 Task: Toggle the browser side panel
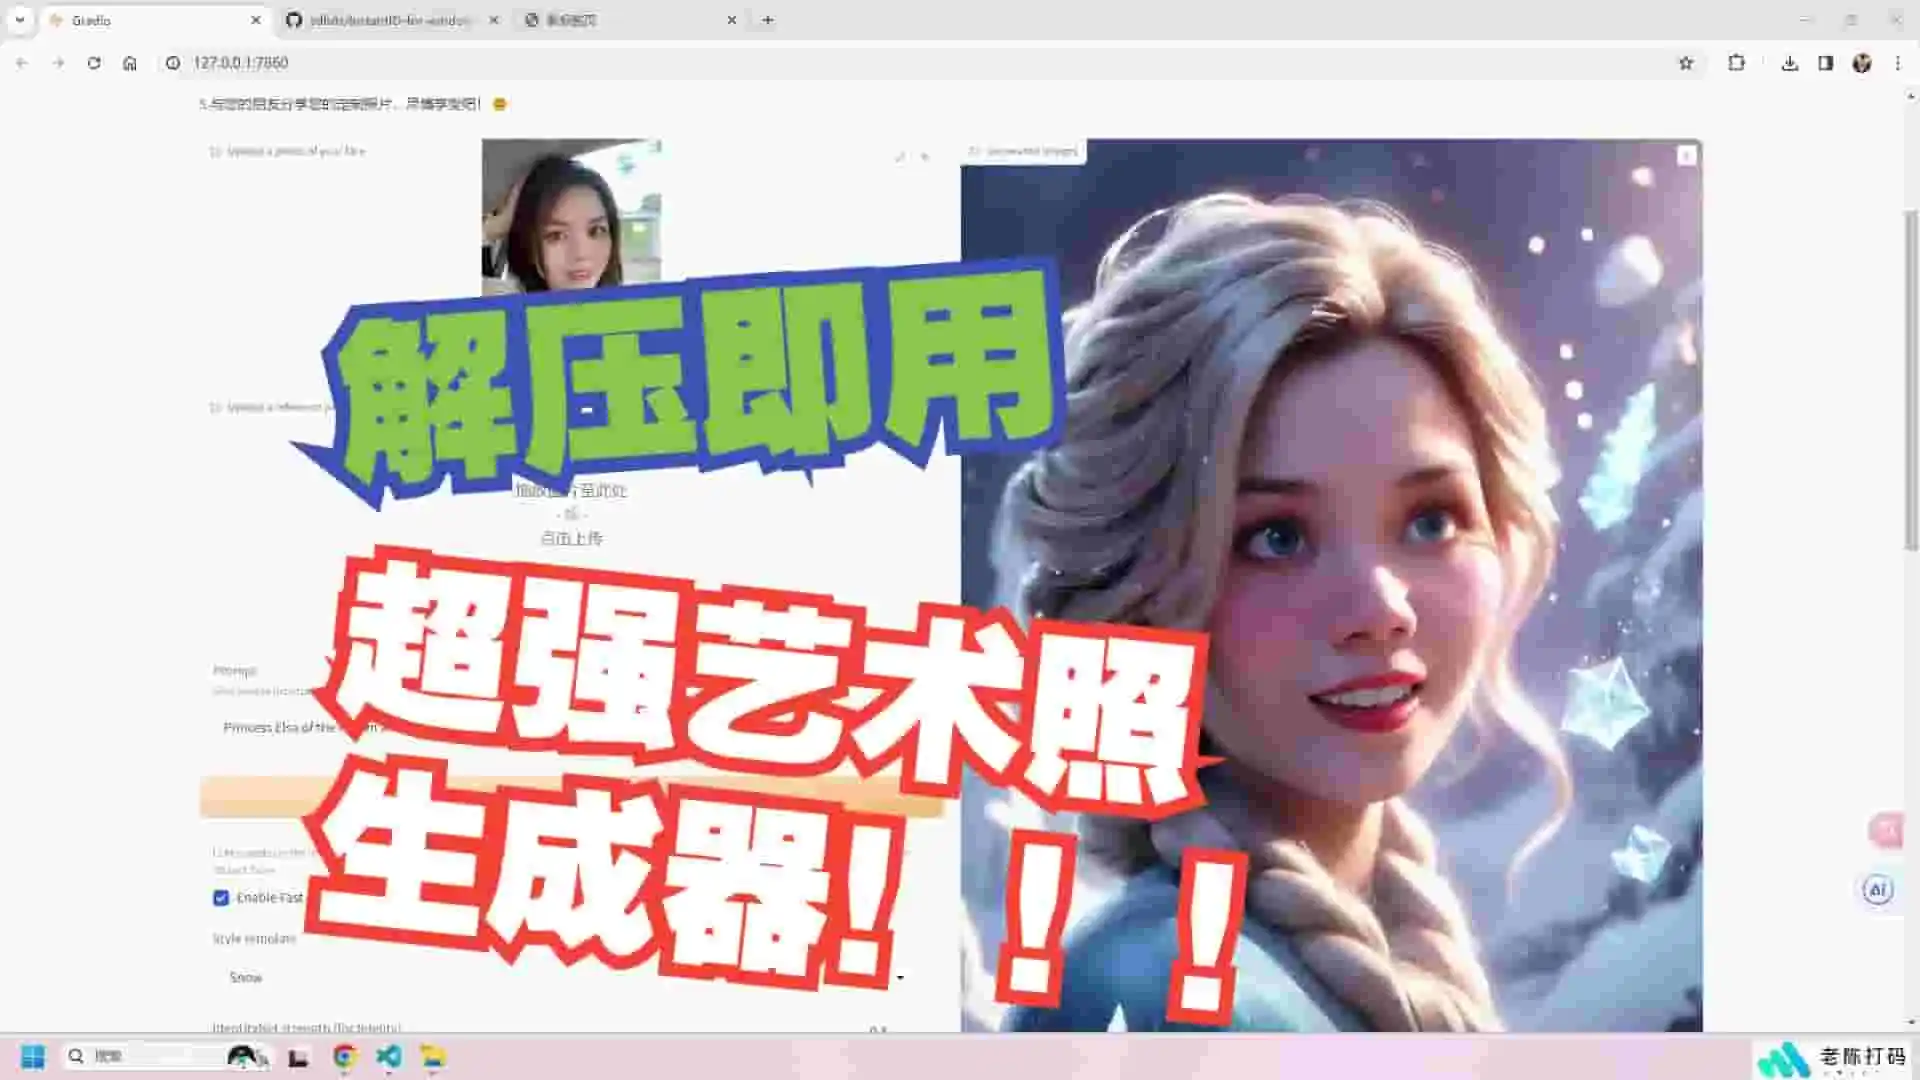tap(1826, 63)
